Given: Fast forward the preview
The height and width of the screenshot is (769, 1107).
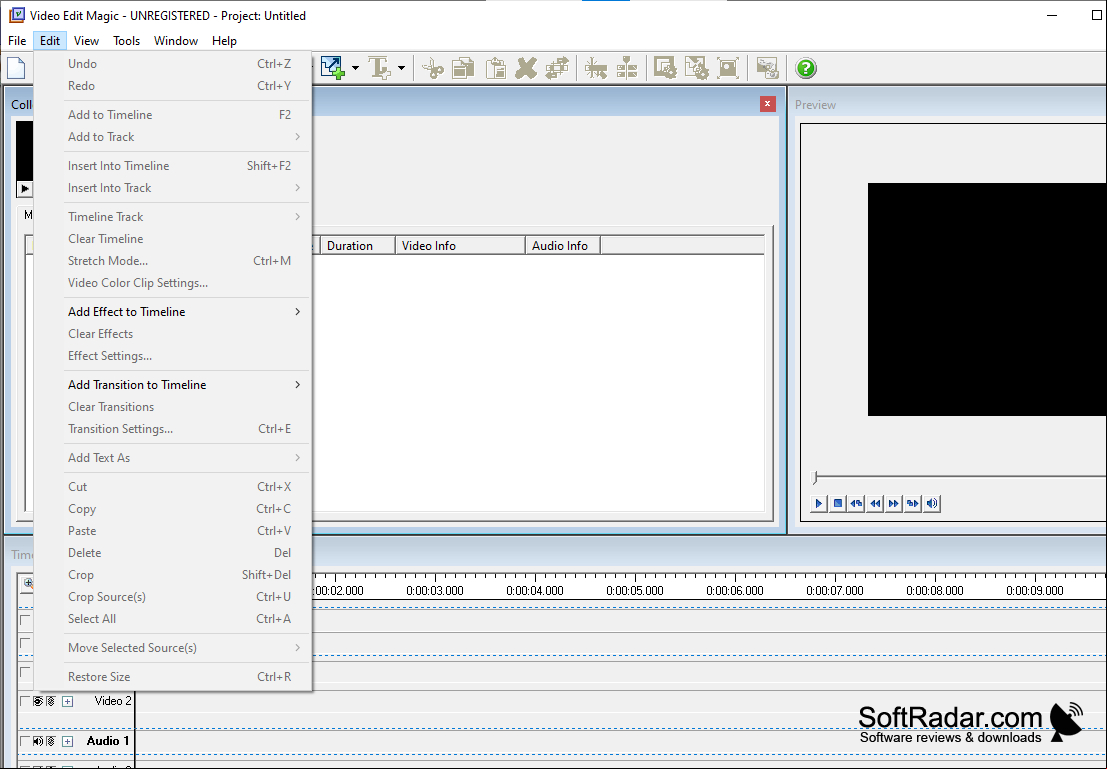Looking at the screenshot, I should coord(894,503).
